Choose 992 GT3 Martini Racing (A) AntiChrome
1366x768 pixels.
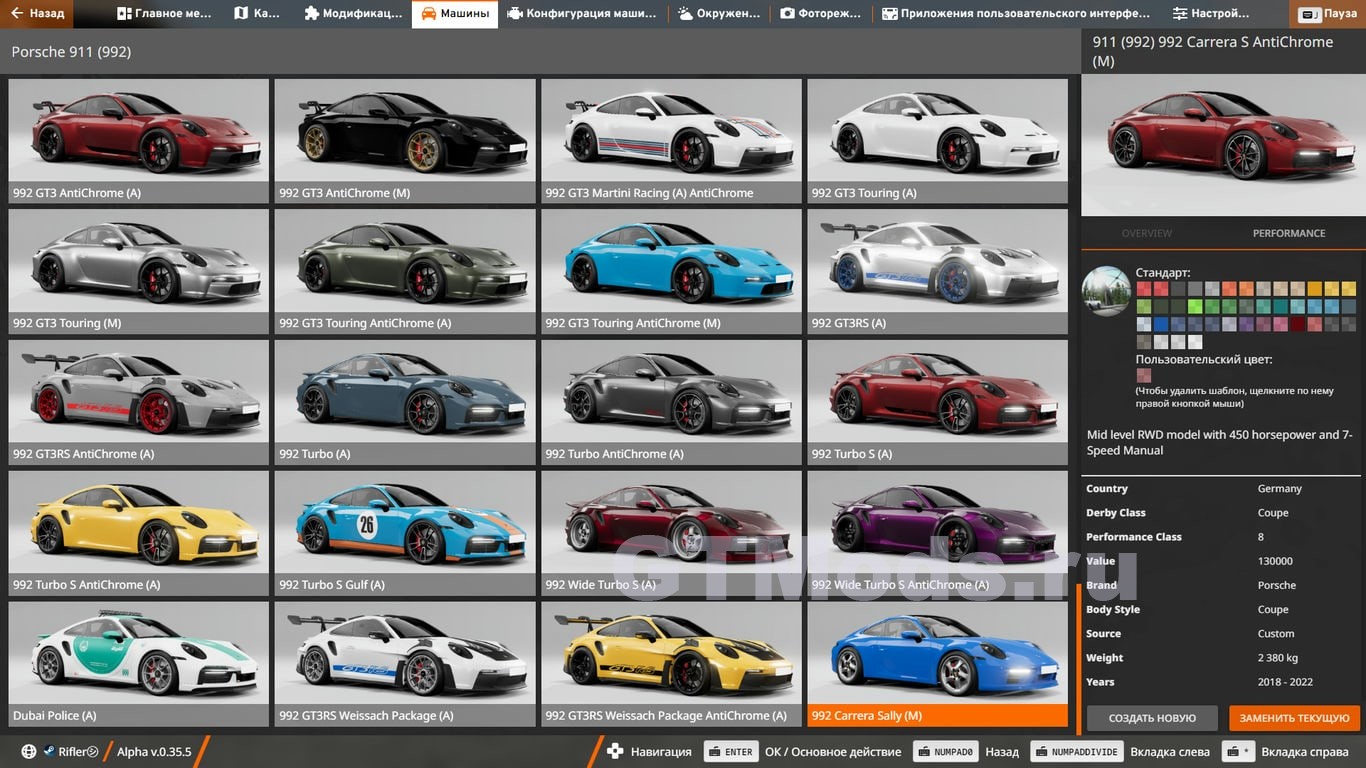pyautogui.click(x=671, y=141)
